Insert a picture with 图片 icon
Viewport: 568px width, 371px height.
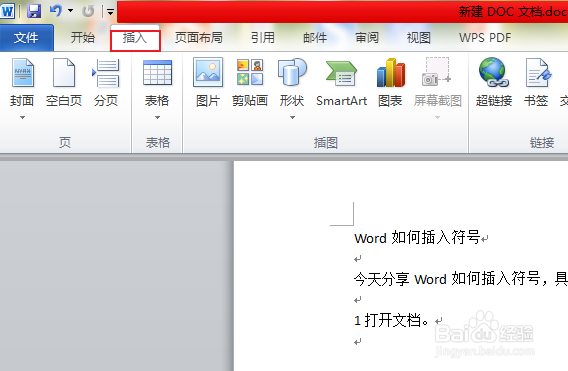tap(208, 73)
